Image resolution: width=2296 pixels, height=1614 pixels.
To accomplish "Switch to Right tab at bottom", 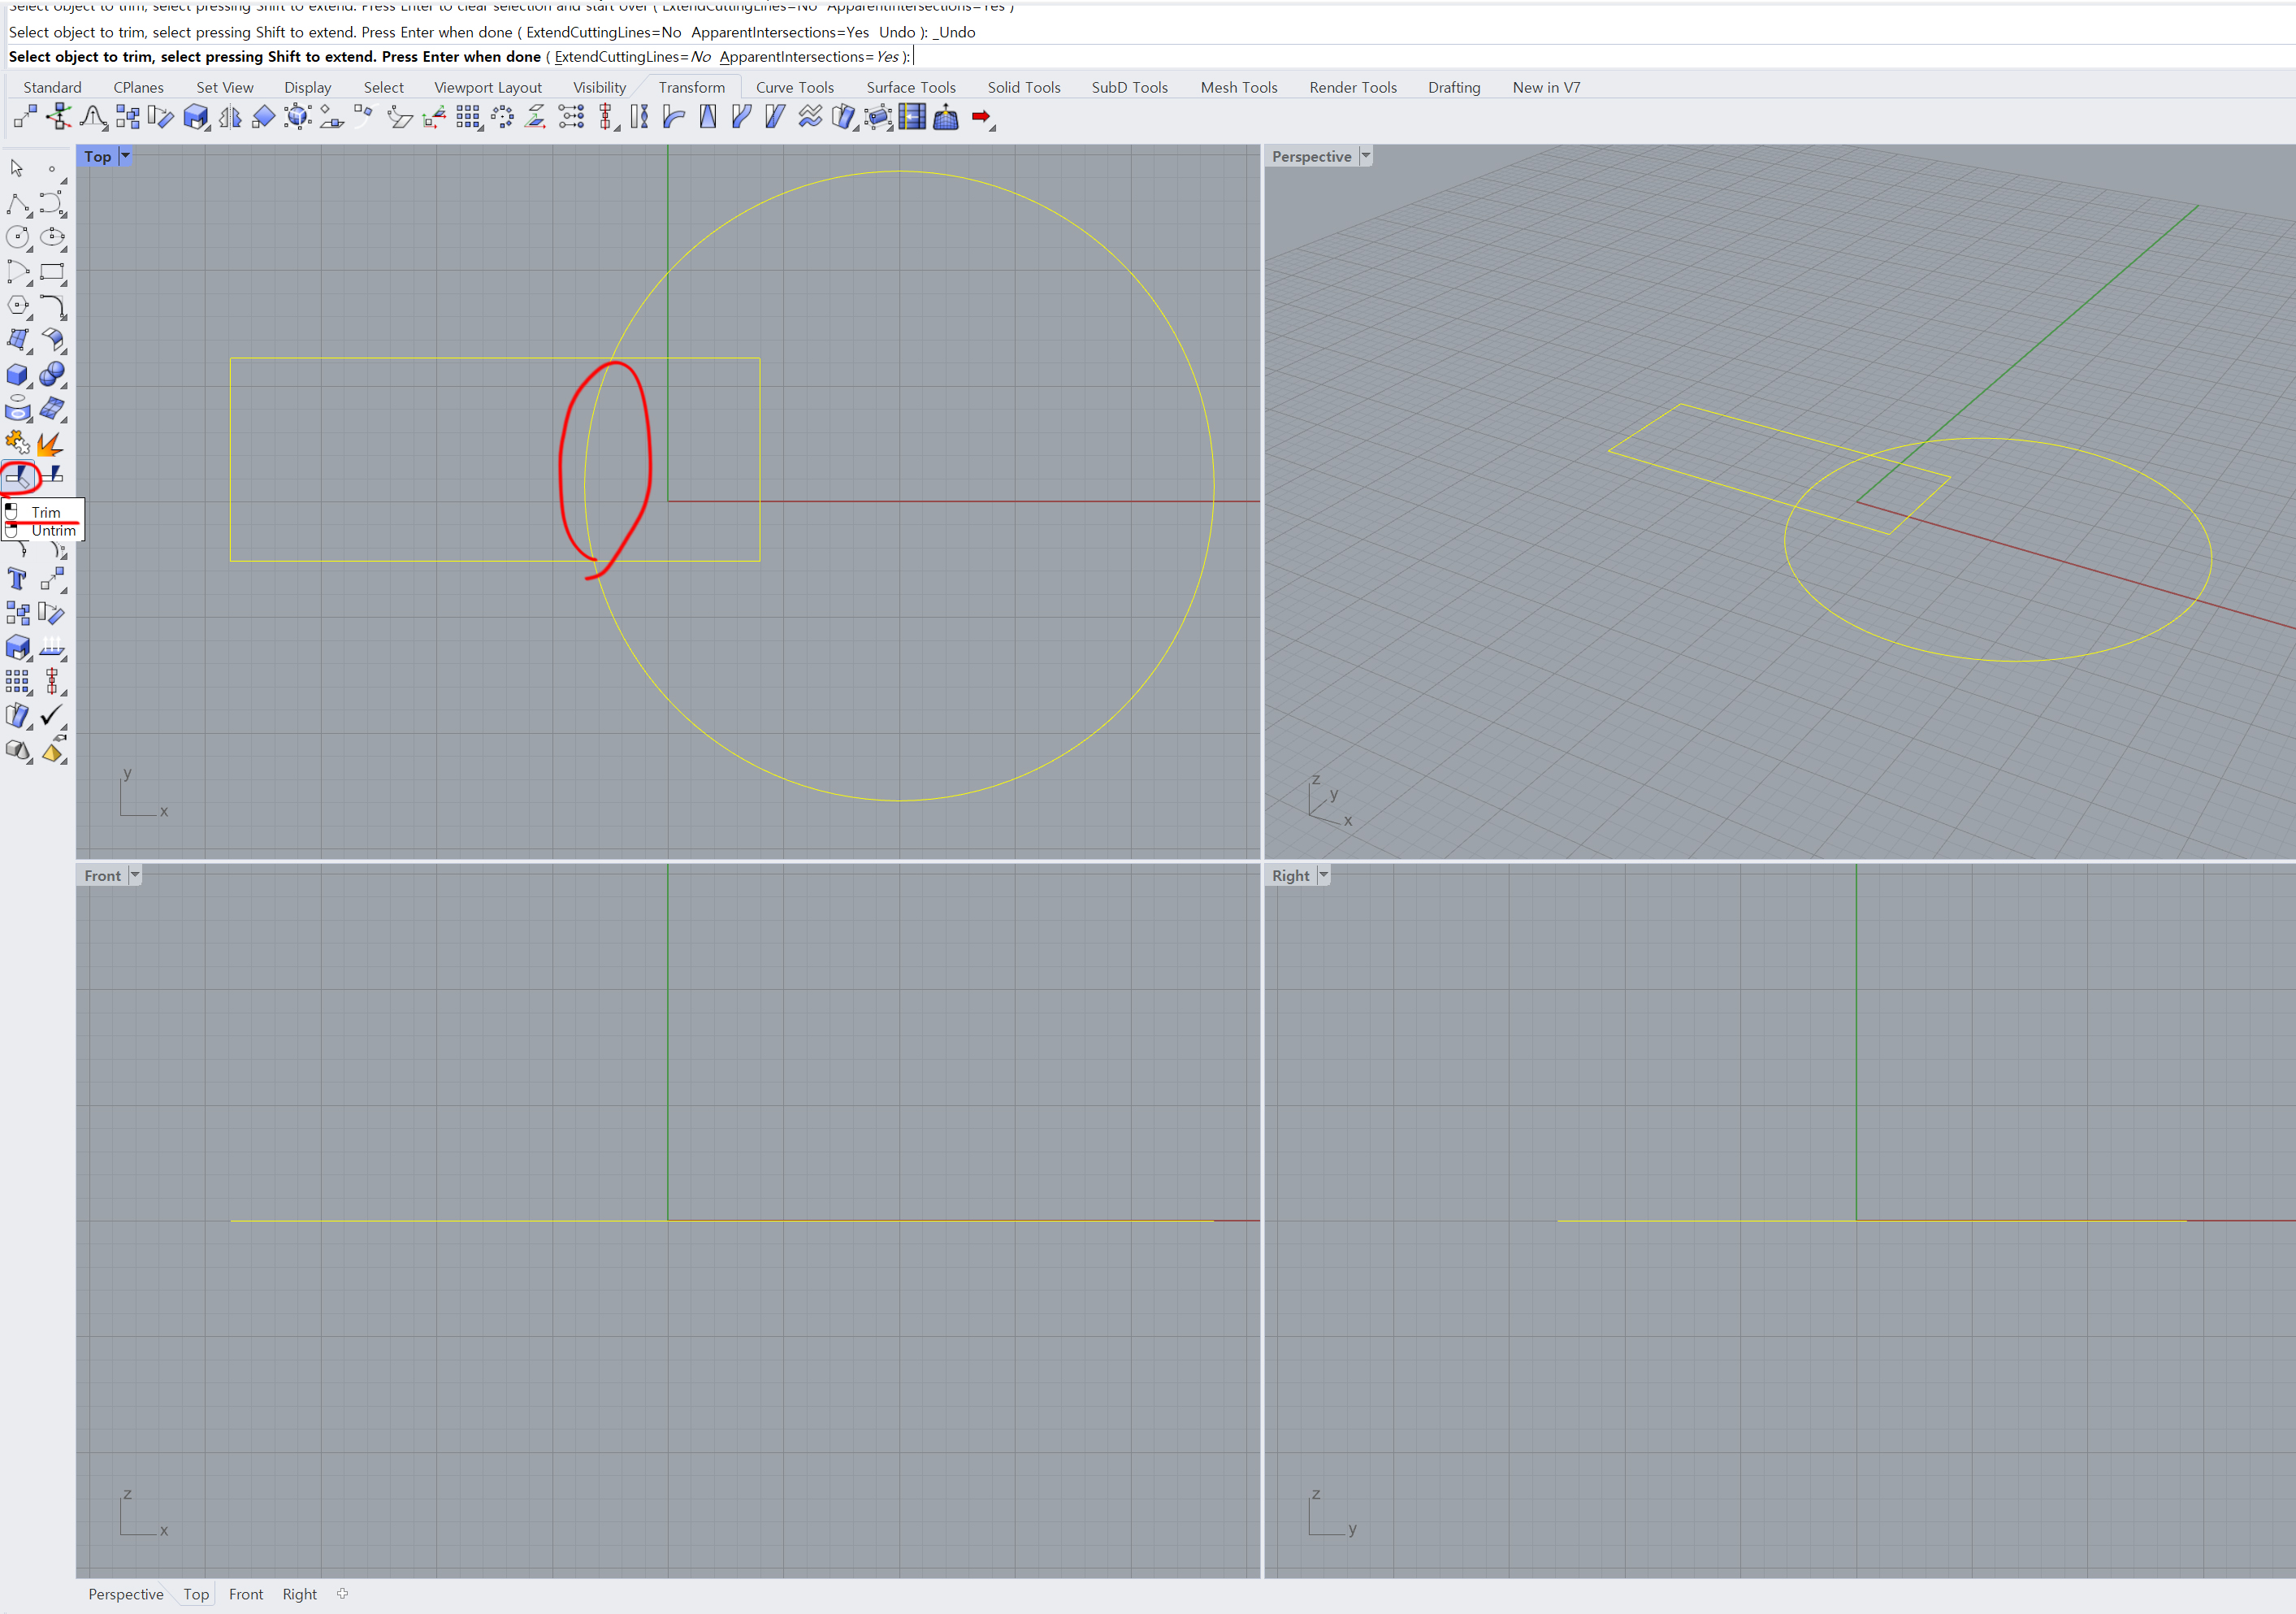I will click(299, 1594).
